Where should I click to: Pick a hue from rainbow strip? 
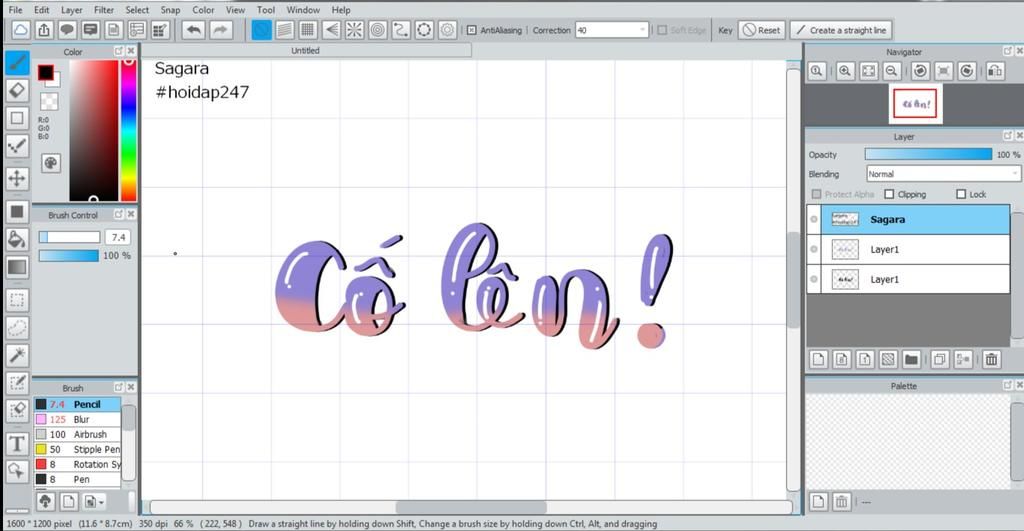pyautogui.click(x=129, y=130)
